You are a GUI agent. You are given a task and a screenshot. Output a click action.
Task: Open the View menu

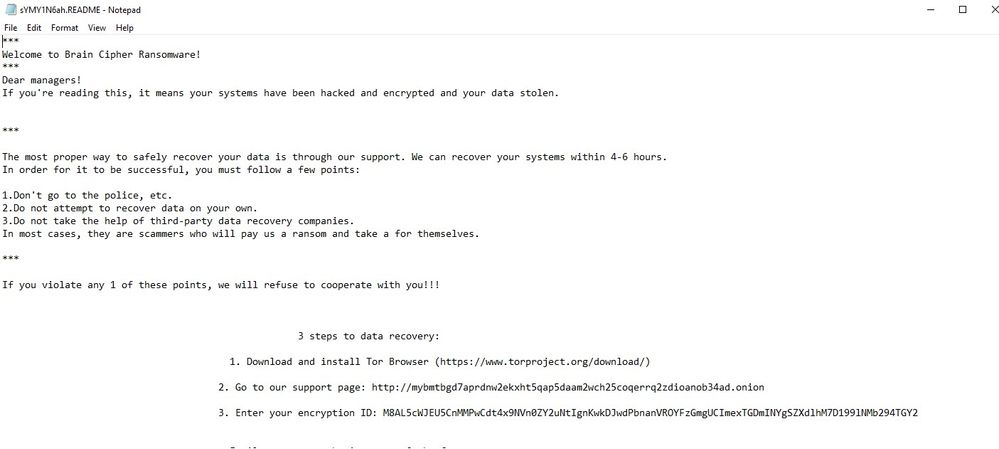pos(97,28)
